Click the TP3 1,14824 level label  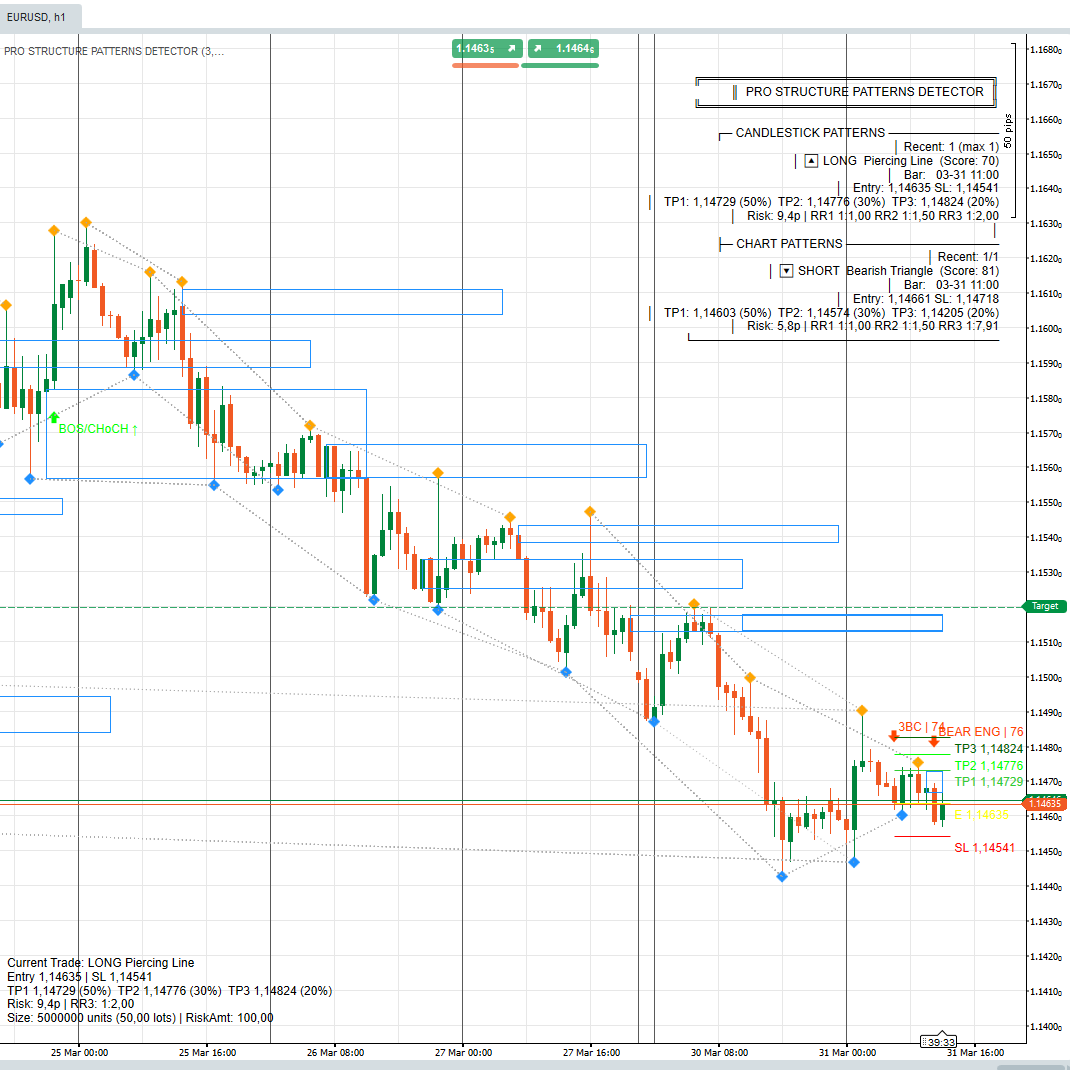pos(988,748)
